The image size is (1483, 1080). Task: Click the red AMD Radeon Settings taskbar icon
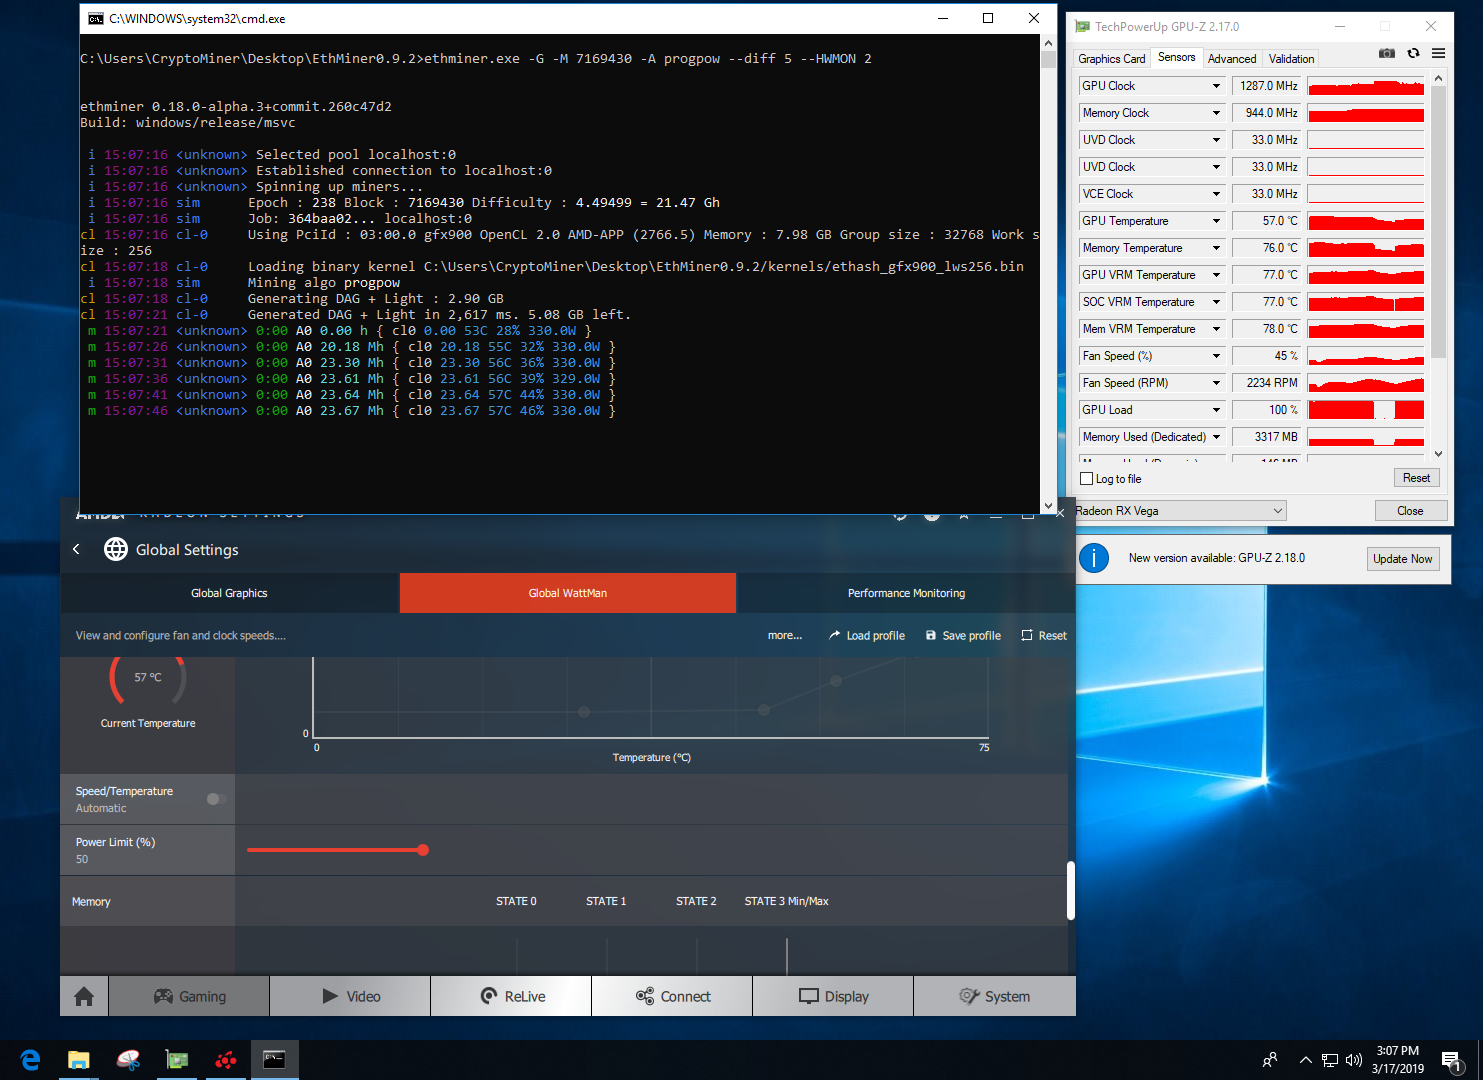pos(226,1060)
